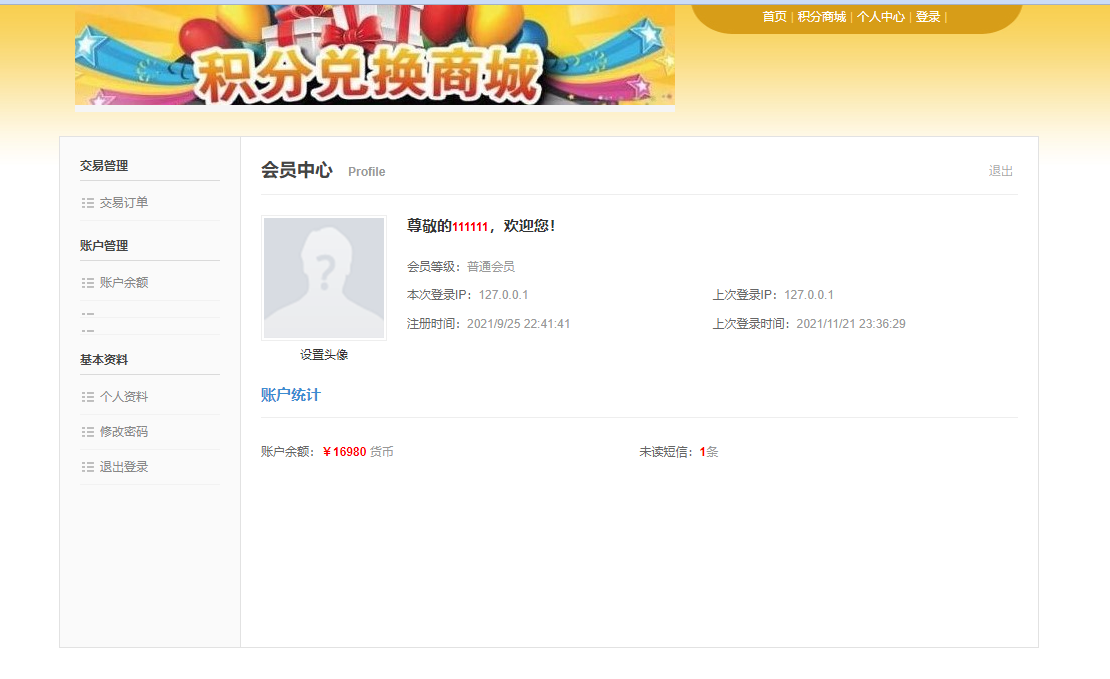Click the placeholder avatar image
Image resolution: width=1110 pixels, height=679 pixels.
(x=324, y=278)
